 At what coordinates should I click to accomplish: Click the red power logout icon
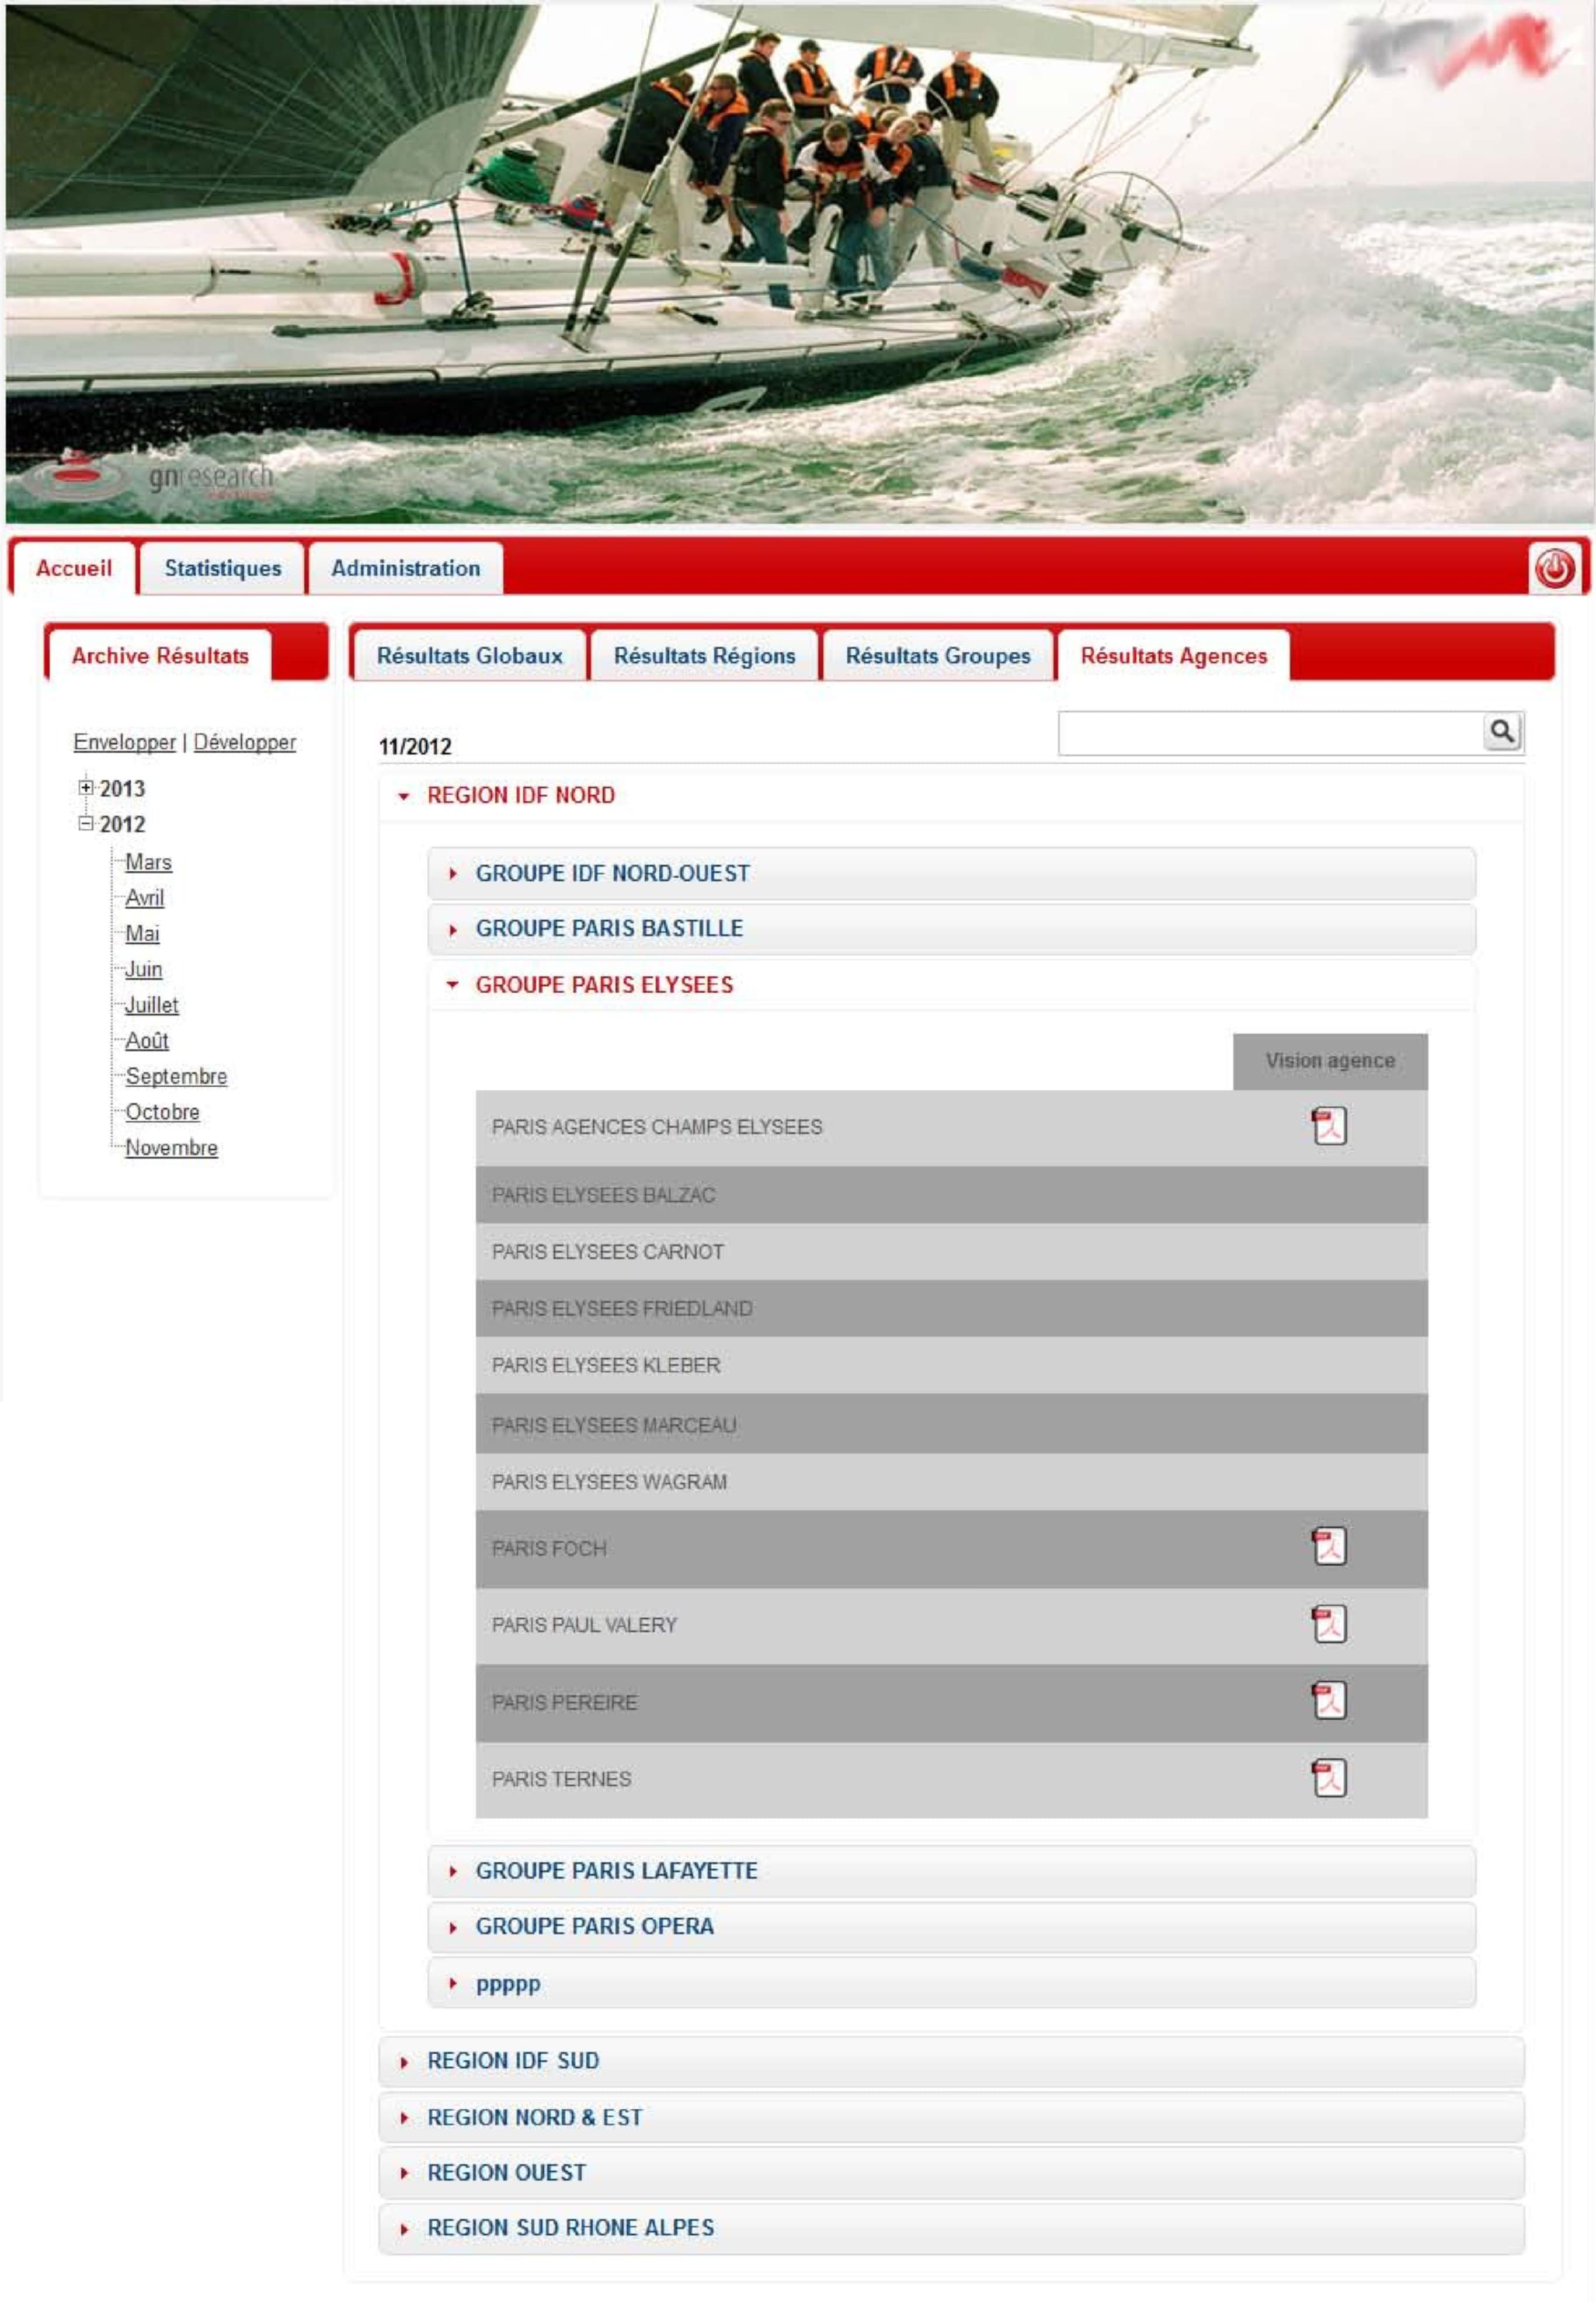pos(1554,569)
